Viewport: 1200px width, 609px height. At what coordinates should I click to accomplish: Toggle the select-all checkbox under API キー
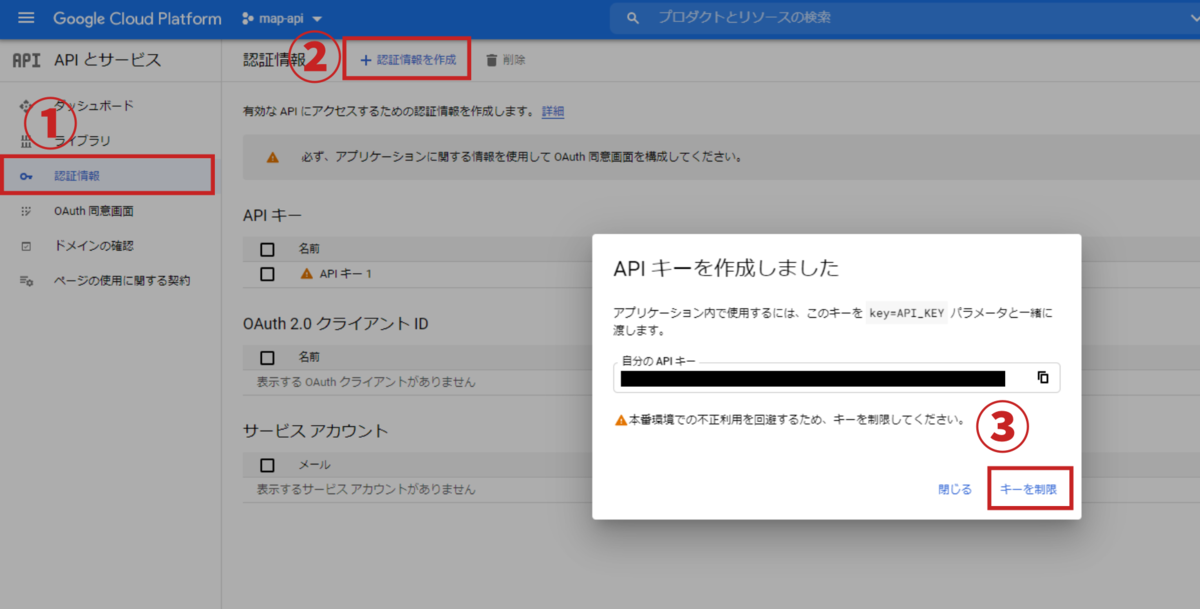point(267,249)
